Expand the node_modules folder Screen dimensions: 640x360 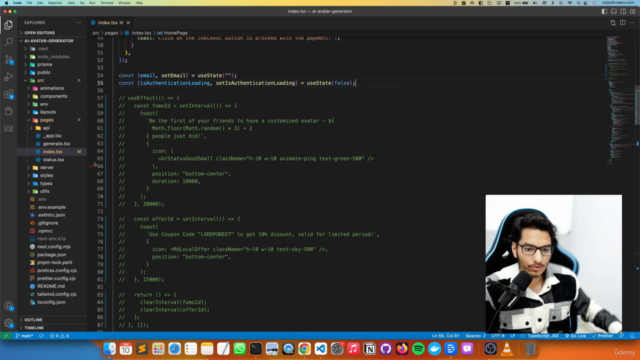point(53,57)
